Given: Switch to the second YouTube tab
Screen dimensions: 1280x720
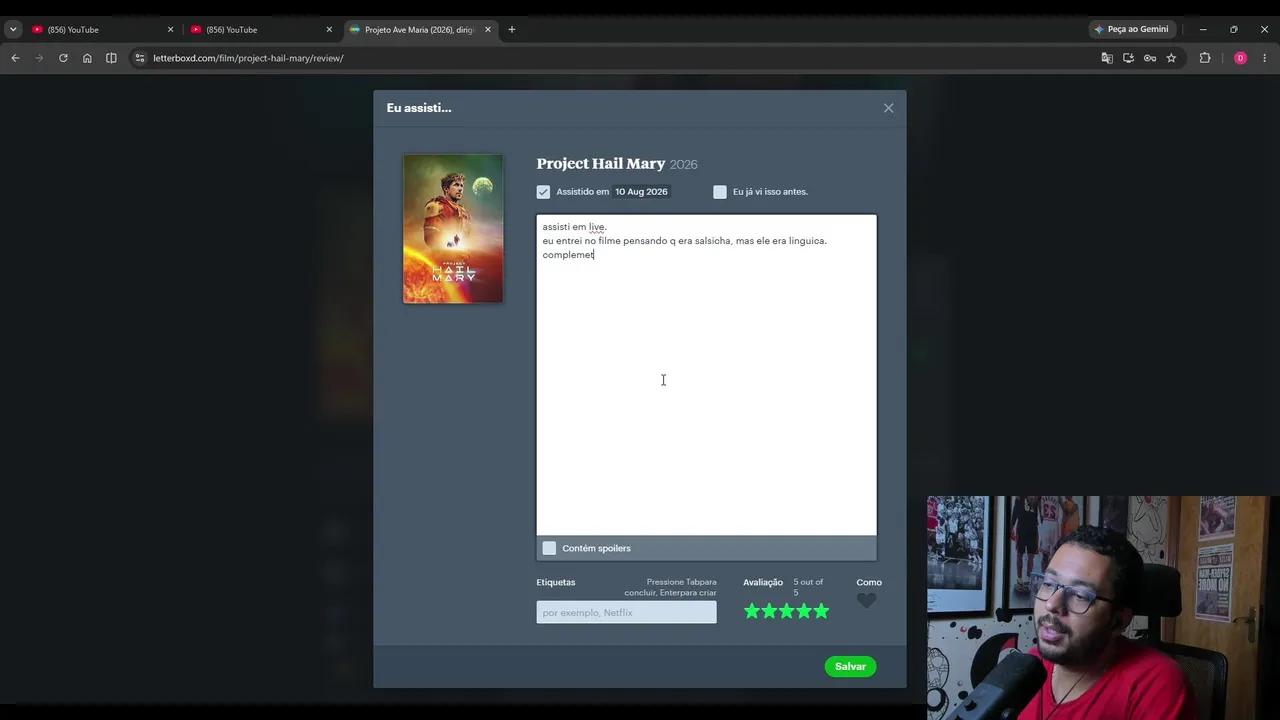Looking at the screenshot, I should click(260, 29).
